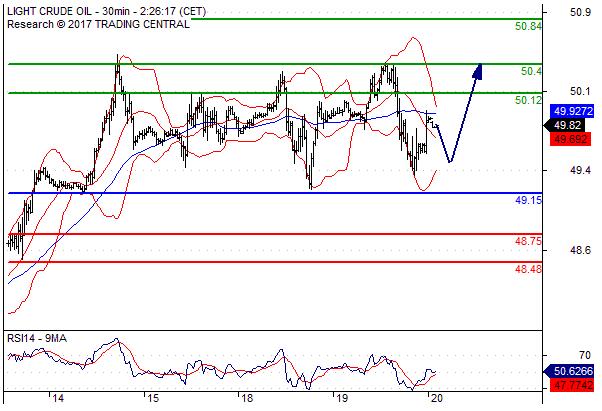
Task: Click the red 48.48 support label
Action: click(x=528, y=269)
